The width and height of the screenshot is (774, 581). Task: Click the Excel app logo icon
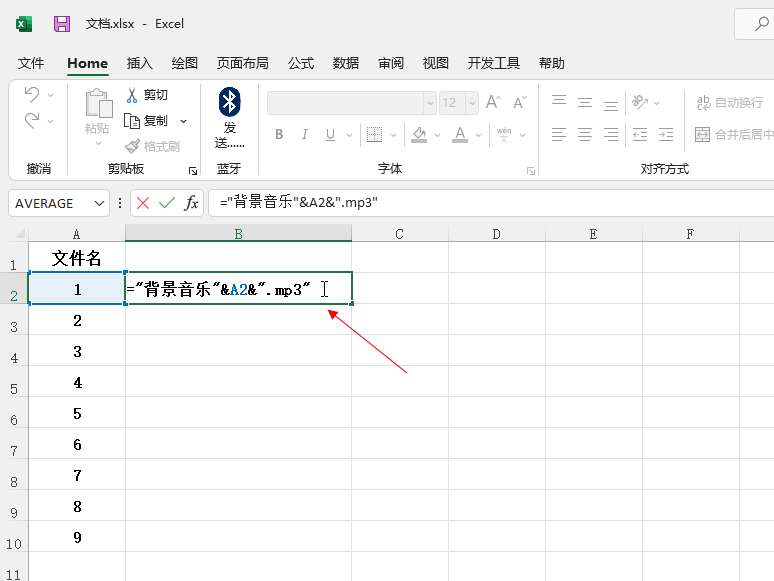point(24,24)
